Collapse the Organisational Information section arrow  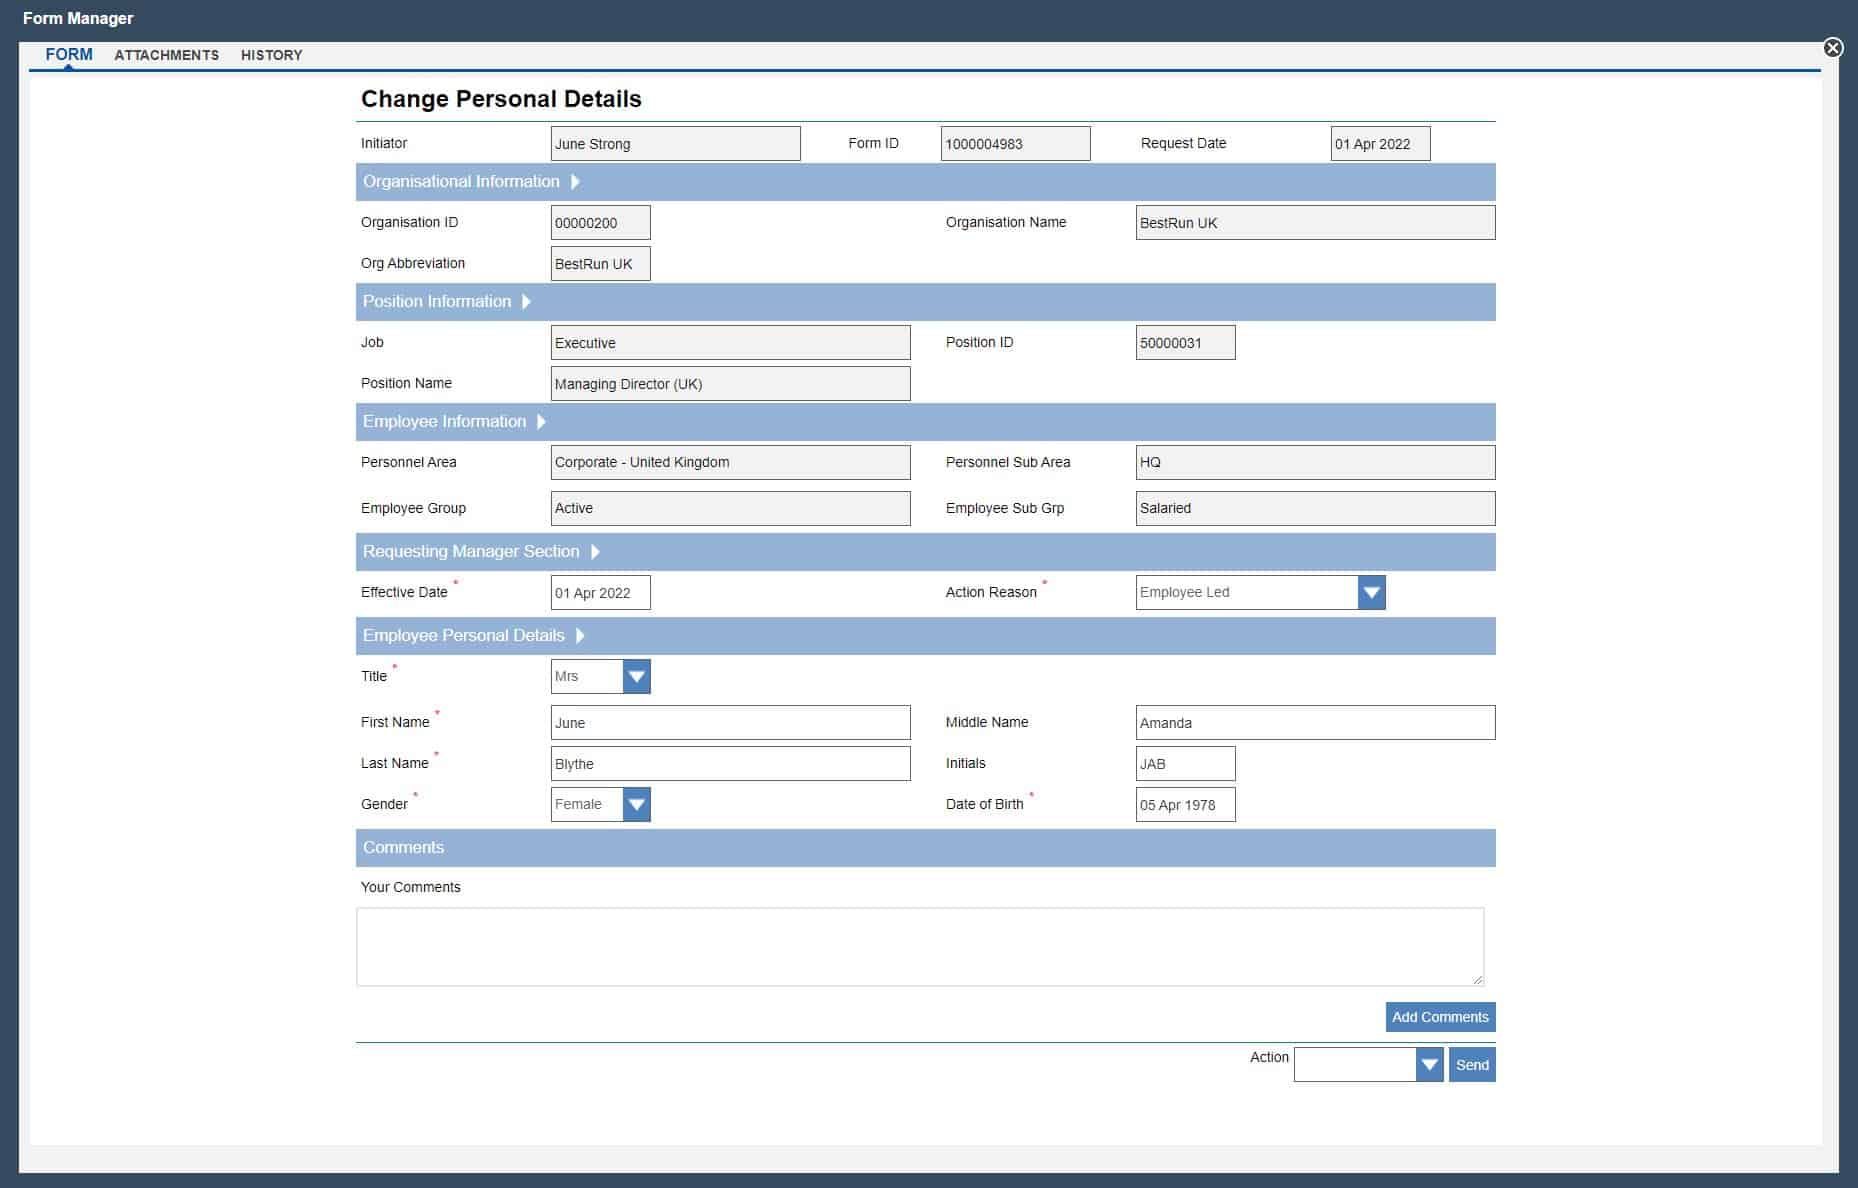[575, 182]
